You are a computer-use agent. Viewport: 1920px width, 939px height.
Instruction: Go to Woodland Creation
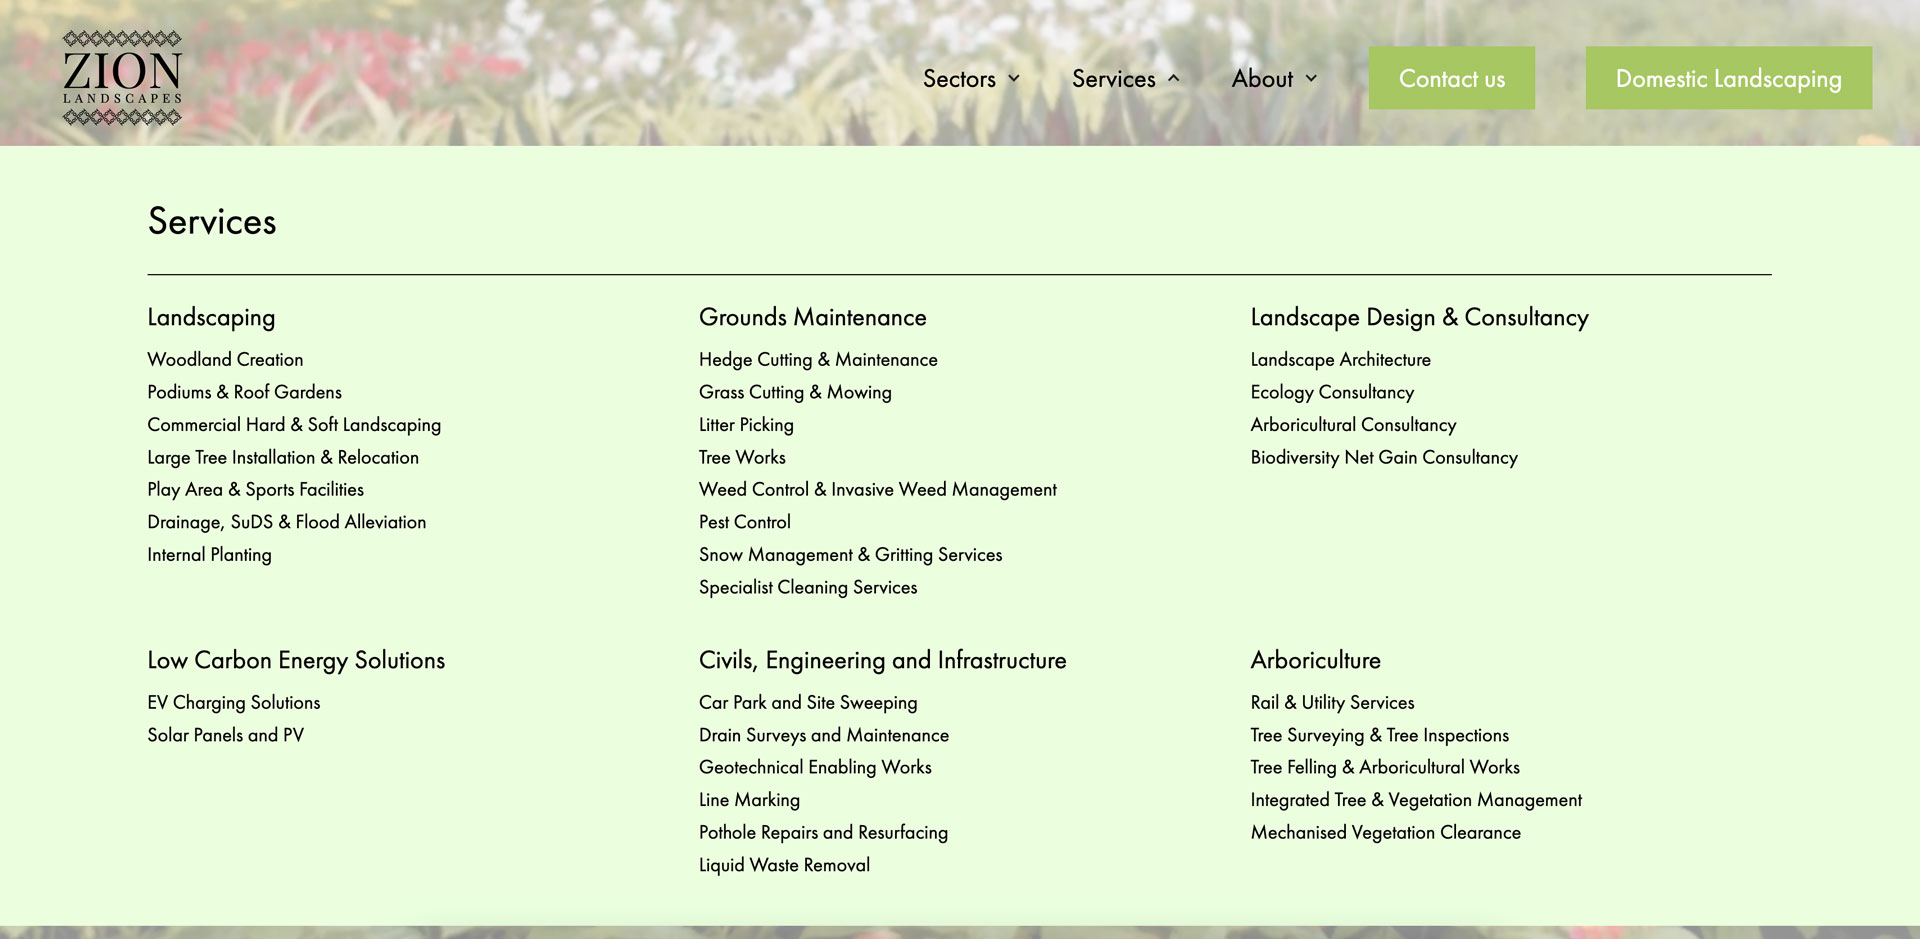225,359
